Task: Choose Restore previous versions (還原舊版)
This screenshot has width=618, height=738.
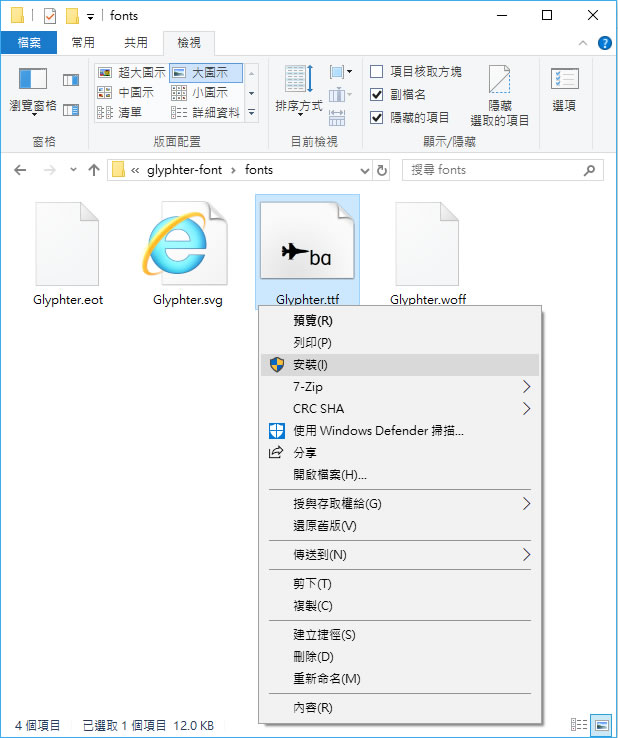Action: tap(400, 526)
